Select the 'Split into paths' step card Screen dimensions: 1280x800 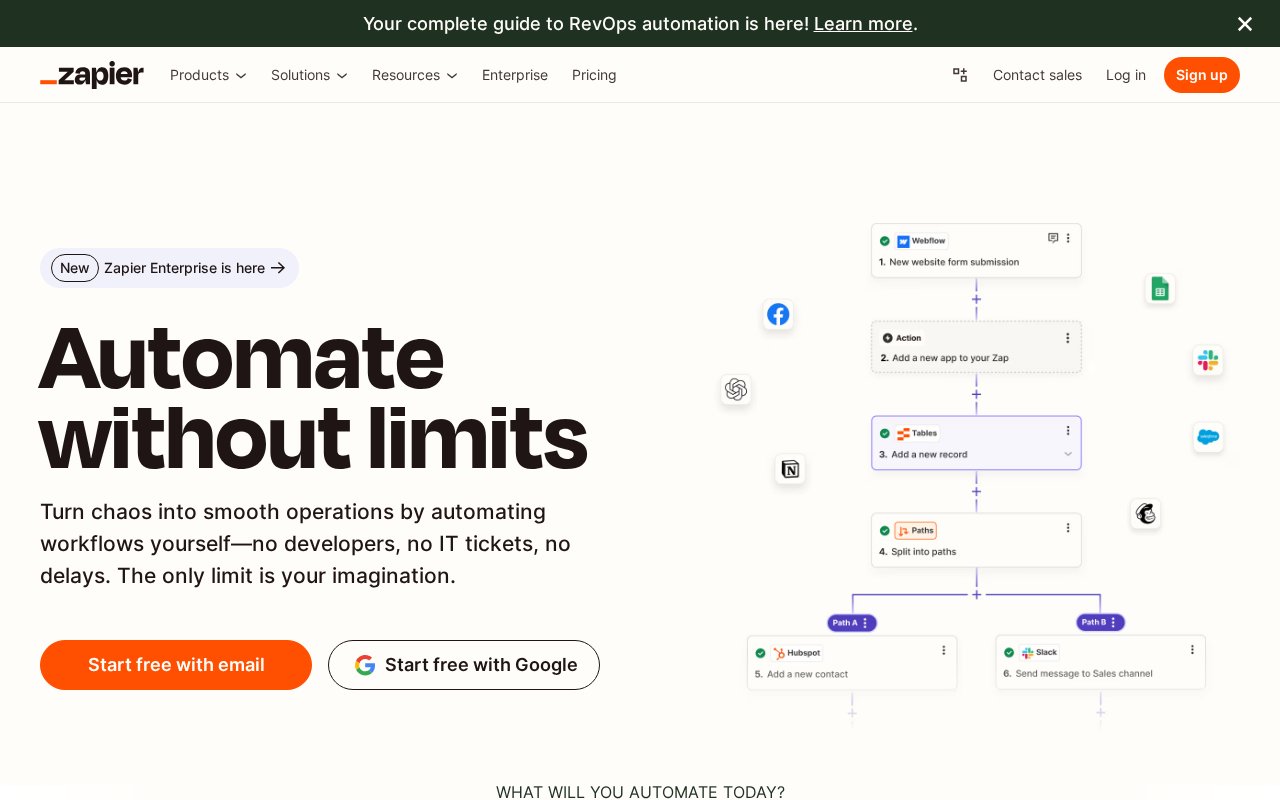[x=976, y=540]
